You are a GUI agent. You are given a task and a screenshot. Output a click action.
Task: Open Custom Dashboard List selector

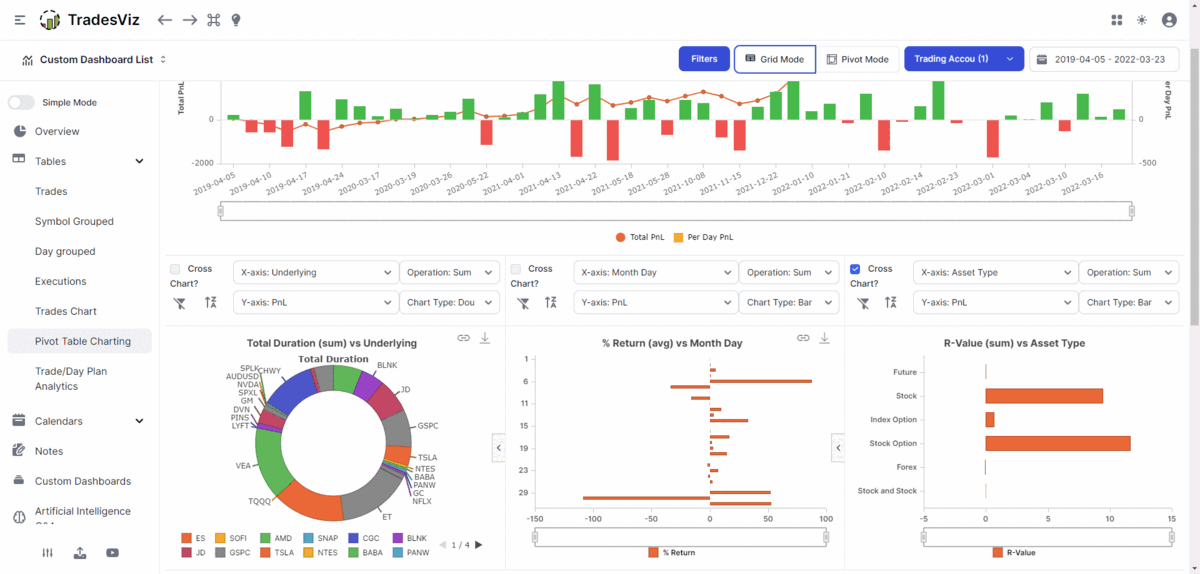pos(94,60)
